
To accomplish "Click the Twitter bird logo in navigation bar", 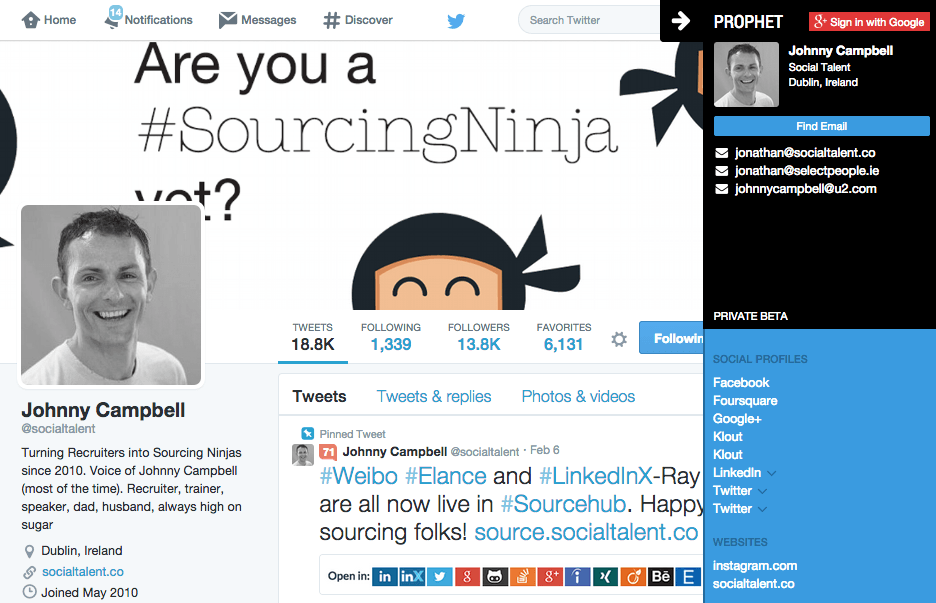I will click(456, 21).
